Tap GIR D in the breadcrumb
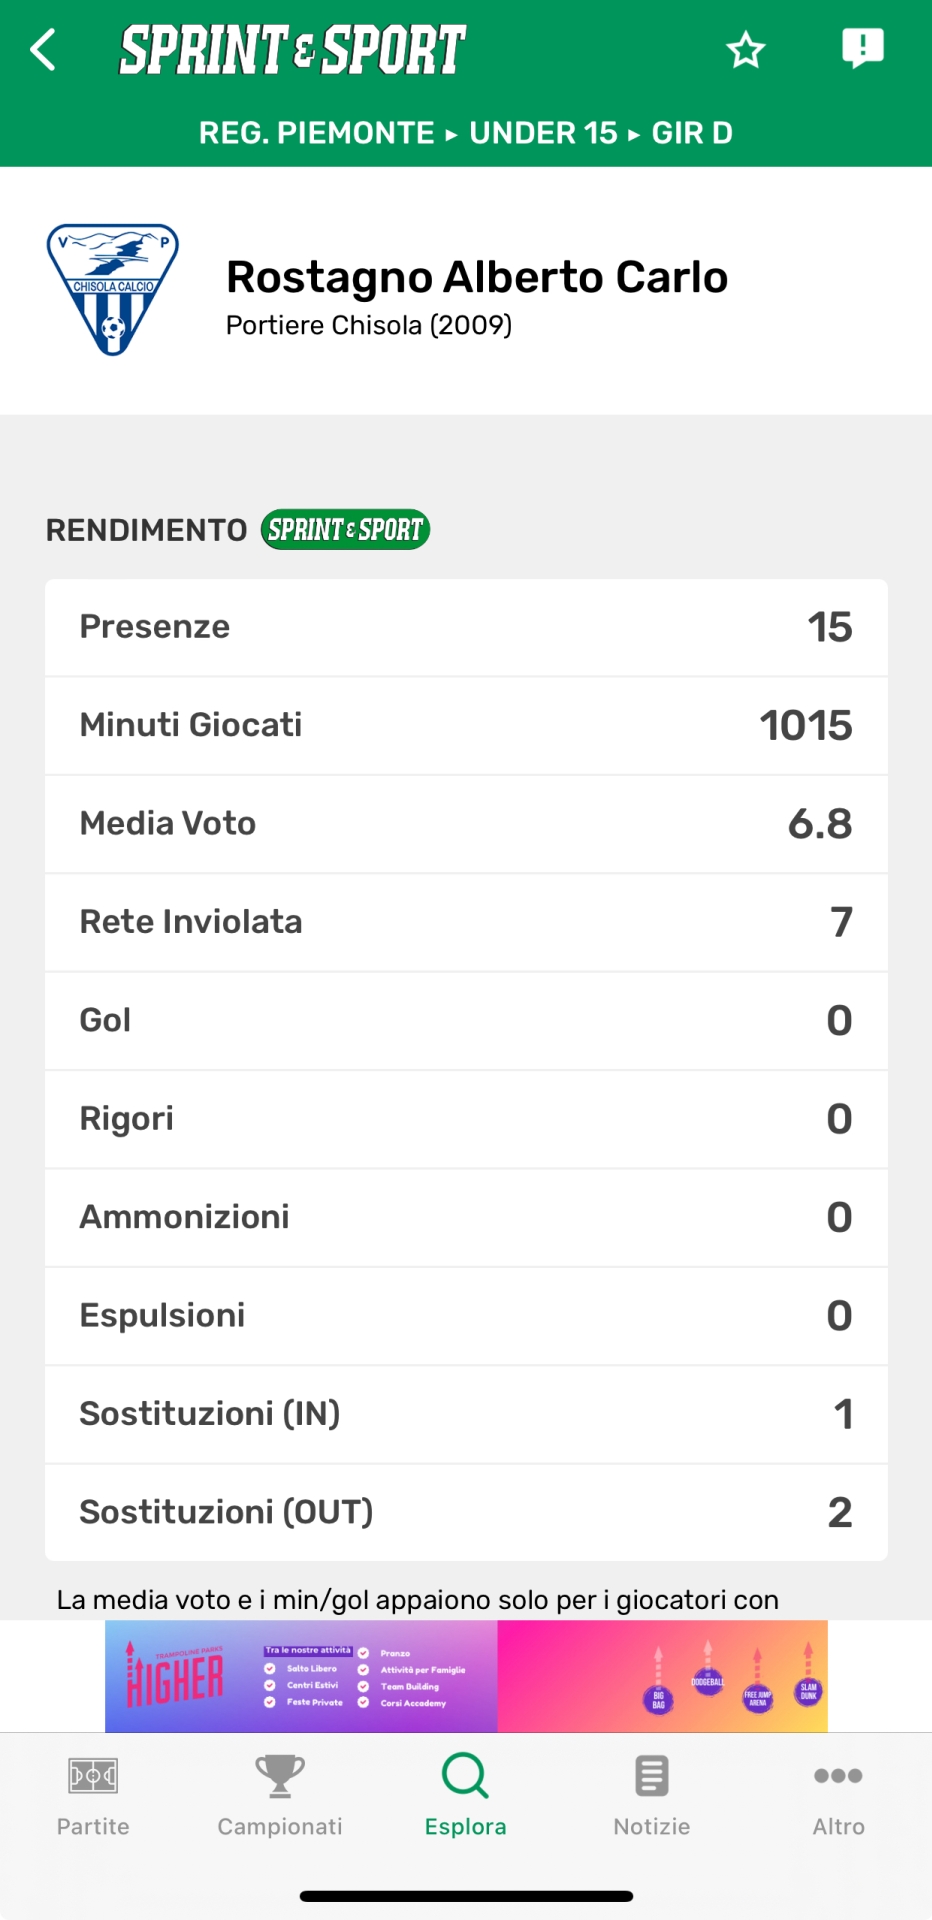 692,133
